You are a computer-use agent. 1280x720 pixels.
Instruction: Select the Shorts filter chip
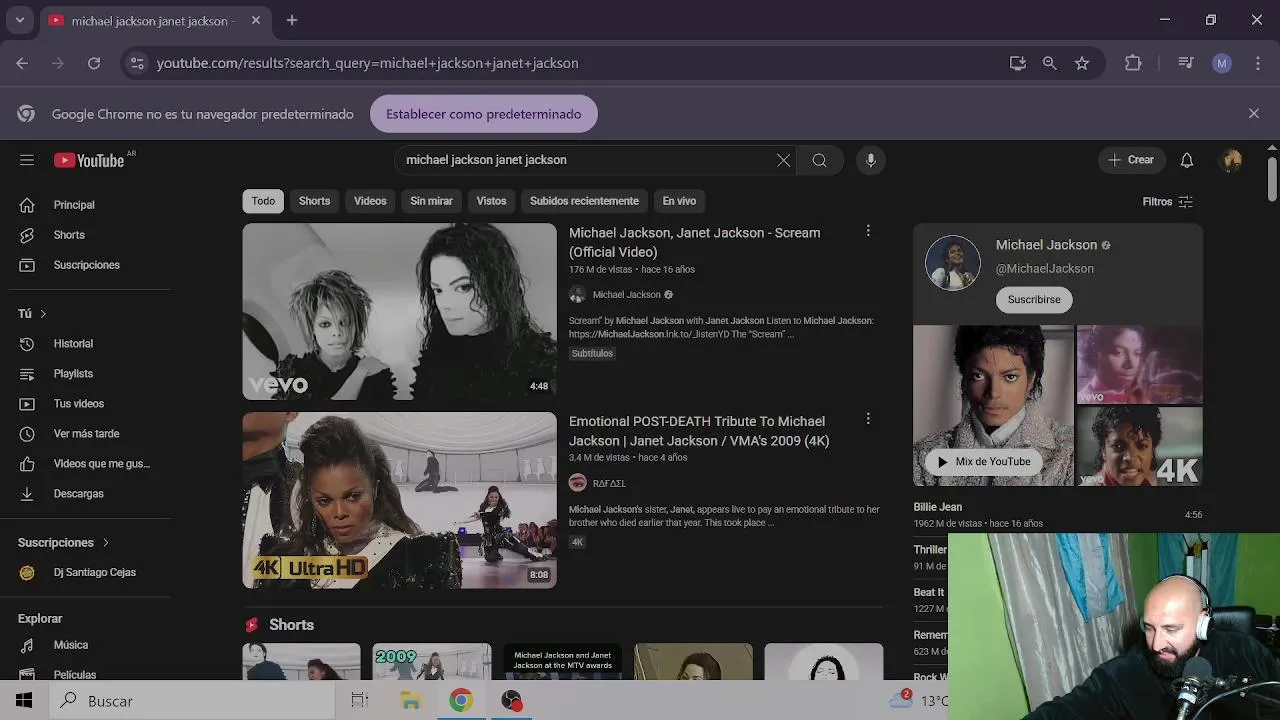coord(314,201)
